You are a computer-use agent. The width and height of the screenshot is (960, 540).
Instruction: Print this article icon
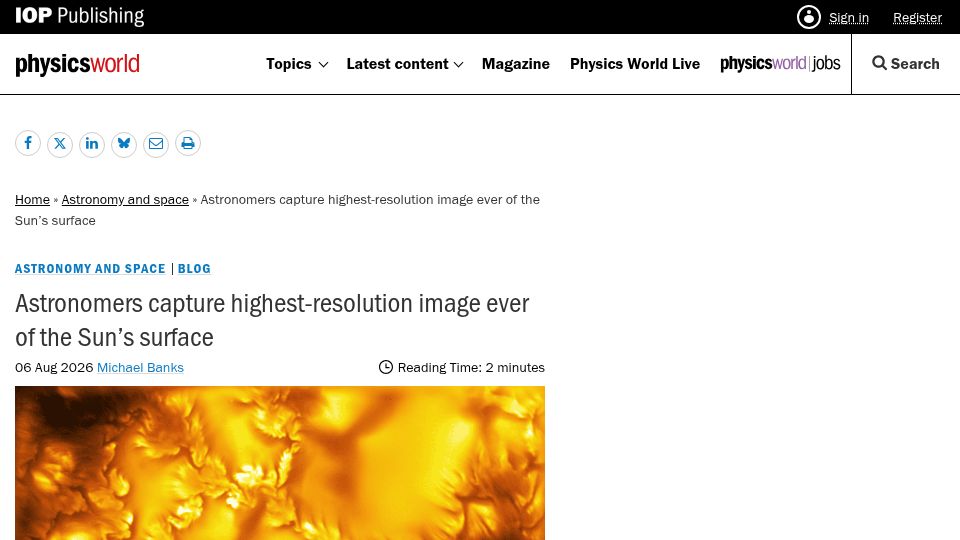[188, 143]
